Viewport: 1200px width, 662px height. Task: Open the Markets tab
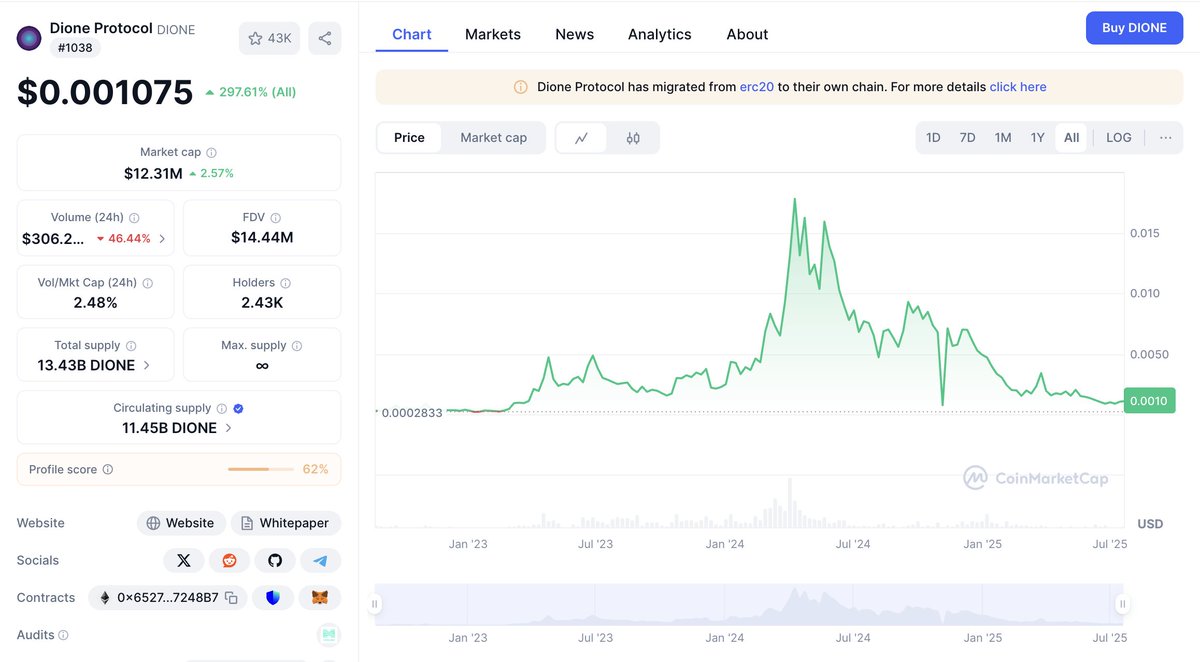coord(493,34)
